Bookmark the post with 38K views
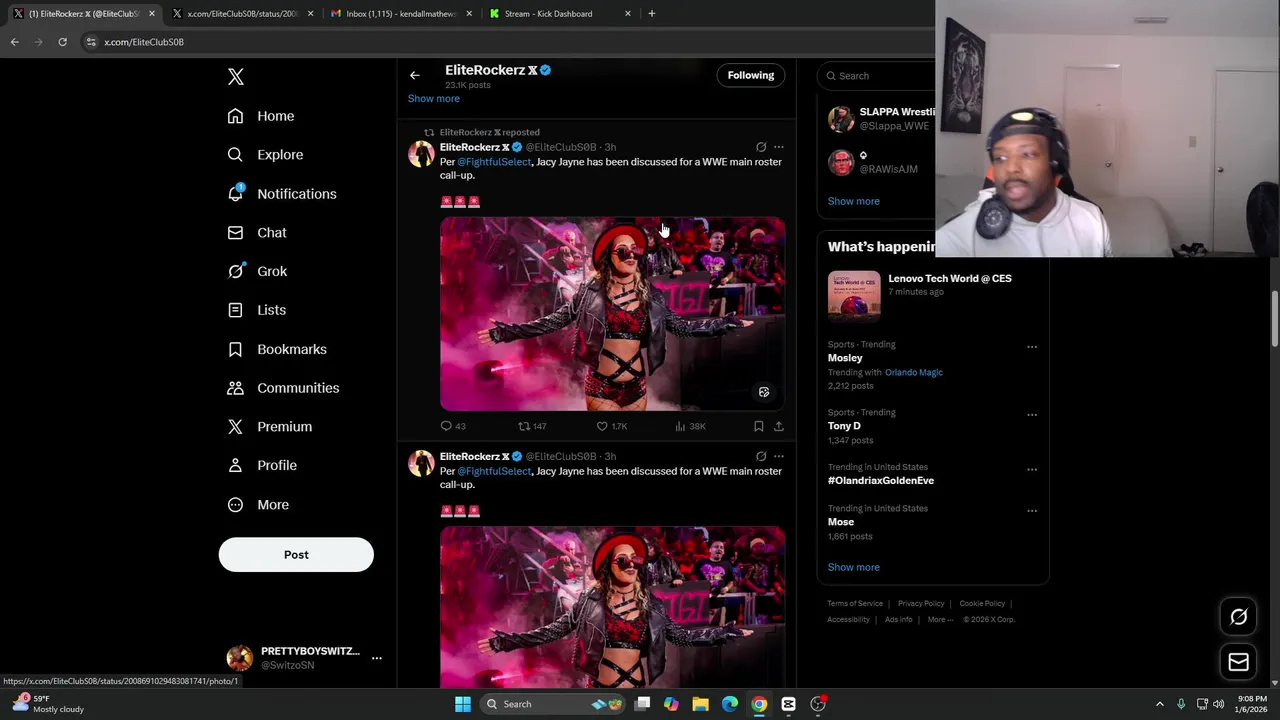The width and height of the screenshot is (1280, 720). click(x=759, y=426)
